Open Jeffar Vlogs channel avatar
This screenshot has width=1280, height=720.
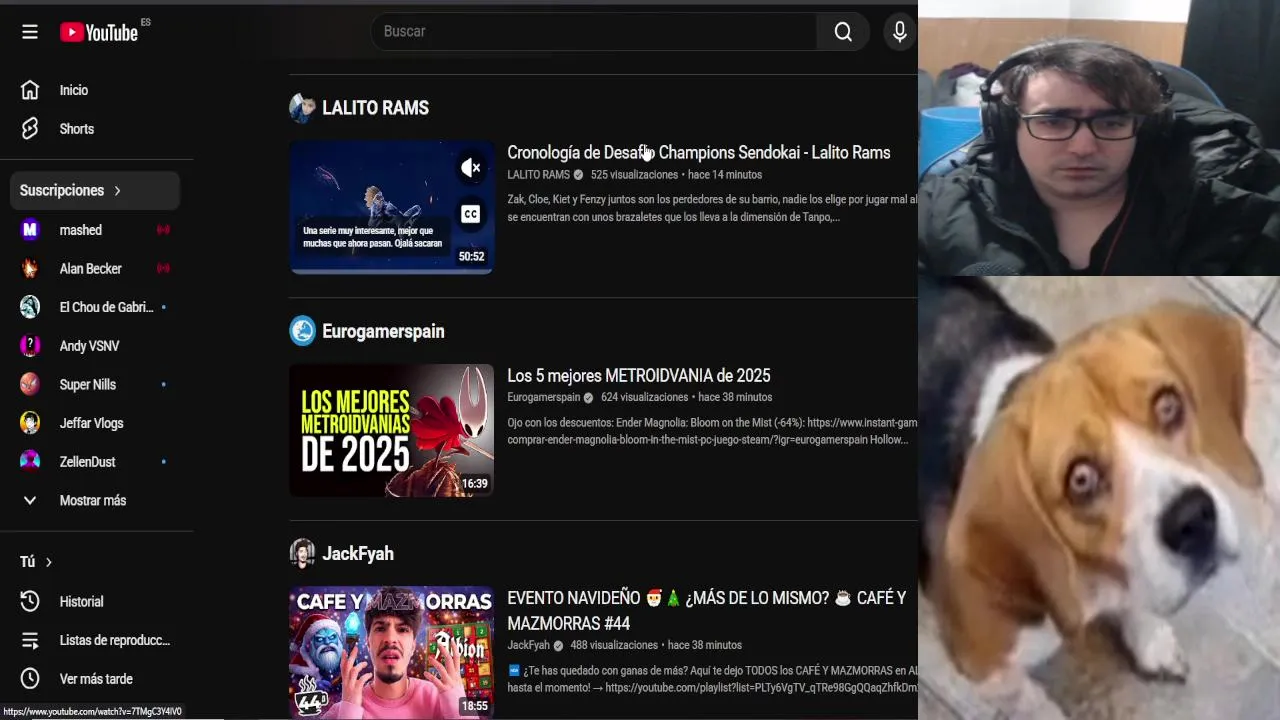[30, 423]
